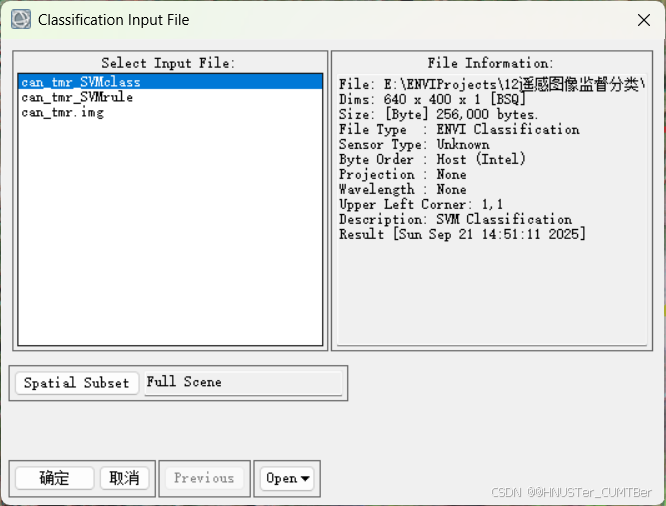Viewport: 666px width, 506px height.
Task: Select can_tmr_SVMrule in the input file list
Action: 170,97
